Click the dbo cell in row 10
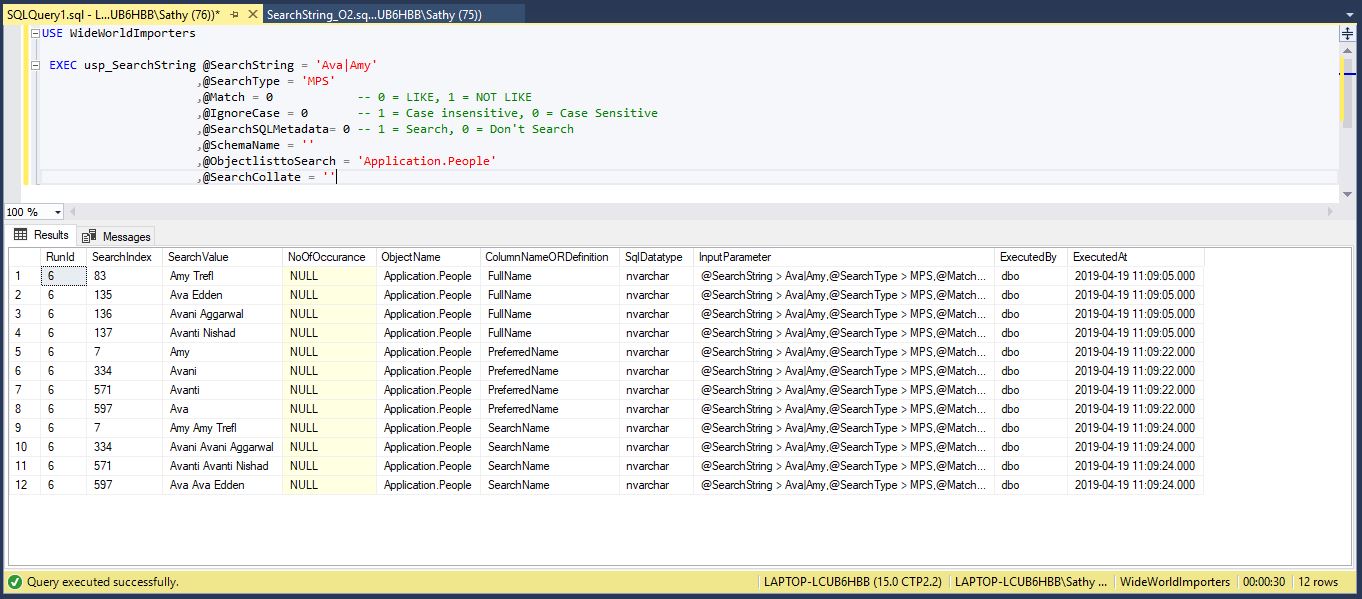This screenshot has height=599, width=1362. 1031,447
